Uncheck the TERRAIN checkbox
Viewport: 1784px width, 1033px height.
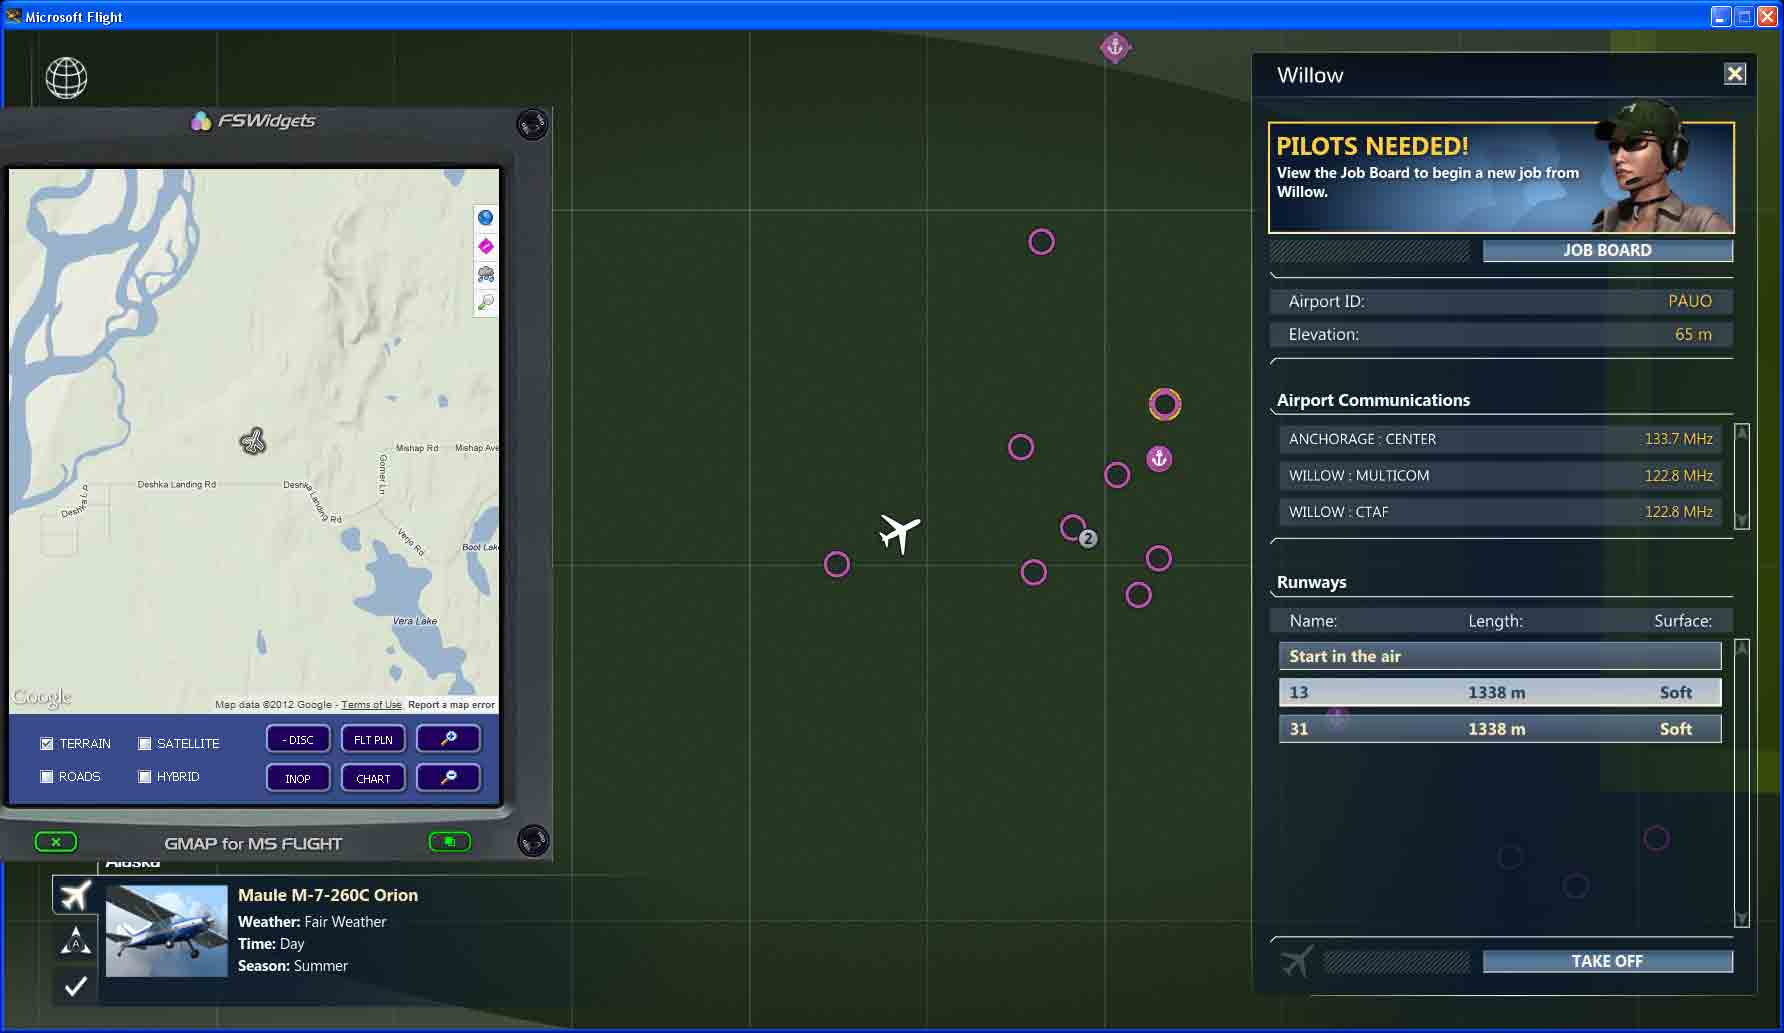tap(47, 743)
